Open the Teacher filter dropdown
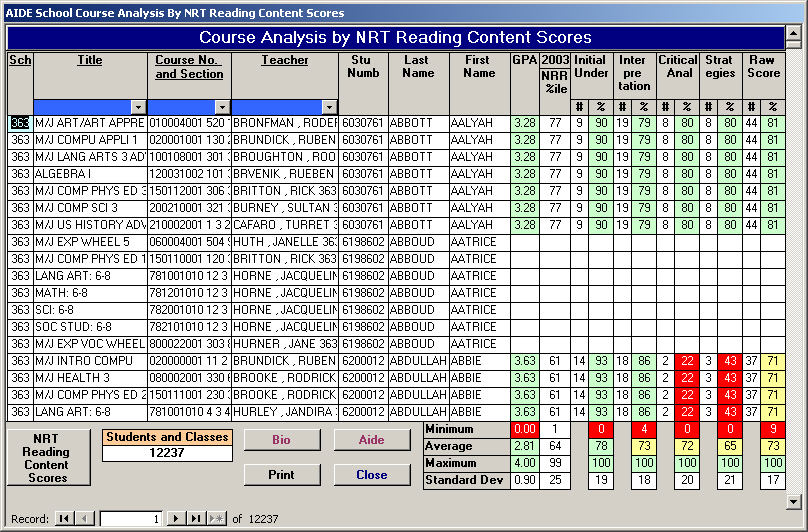Screen dimensions: 808x532 pyautogui.click(x=328, y=107)
